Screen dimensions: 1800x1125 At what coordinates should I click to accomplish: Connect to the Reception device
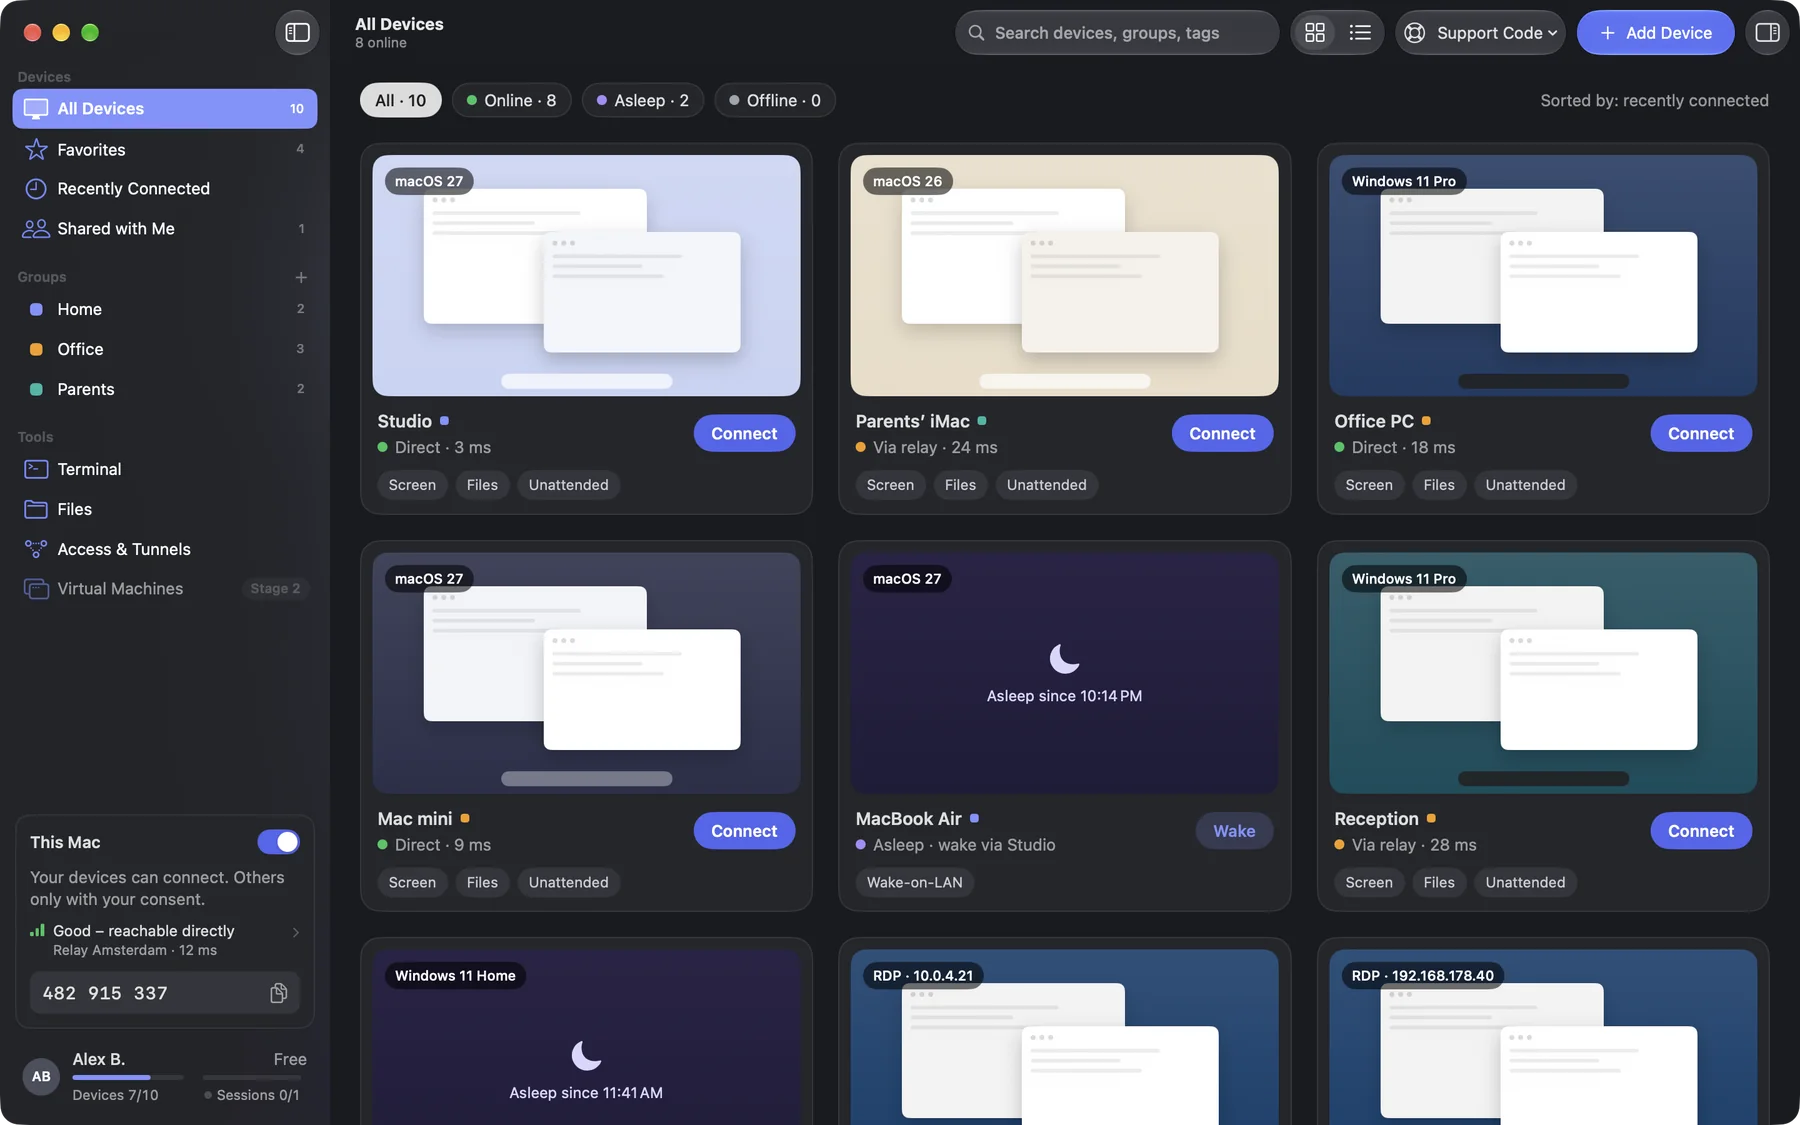(x=1700, y=831)
